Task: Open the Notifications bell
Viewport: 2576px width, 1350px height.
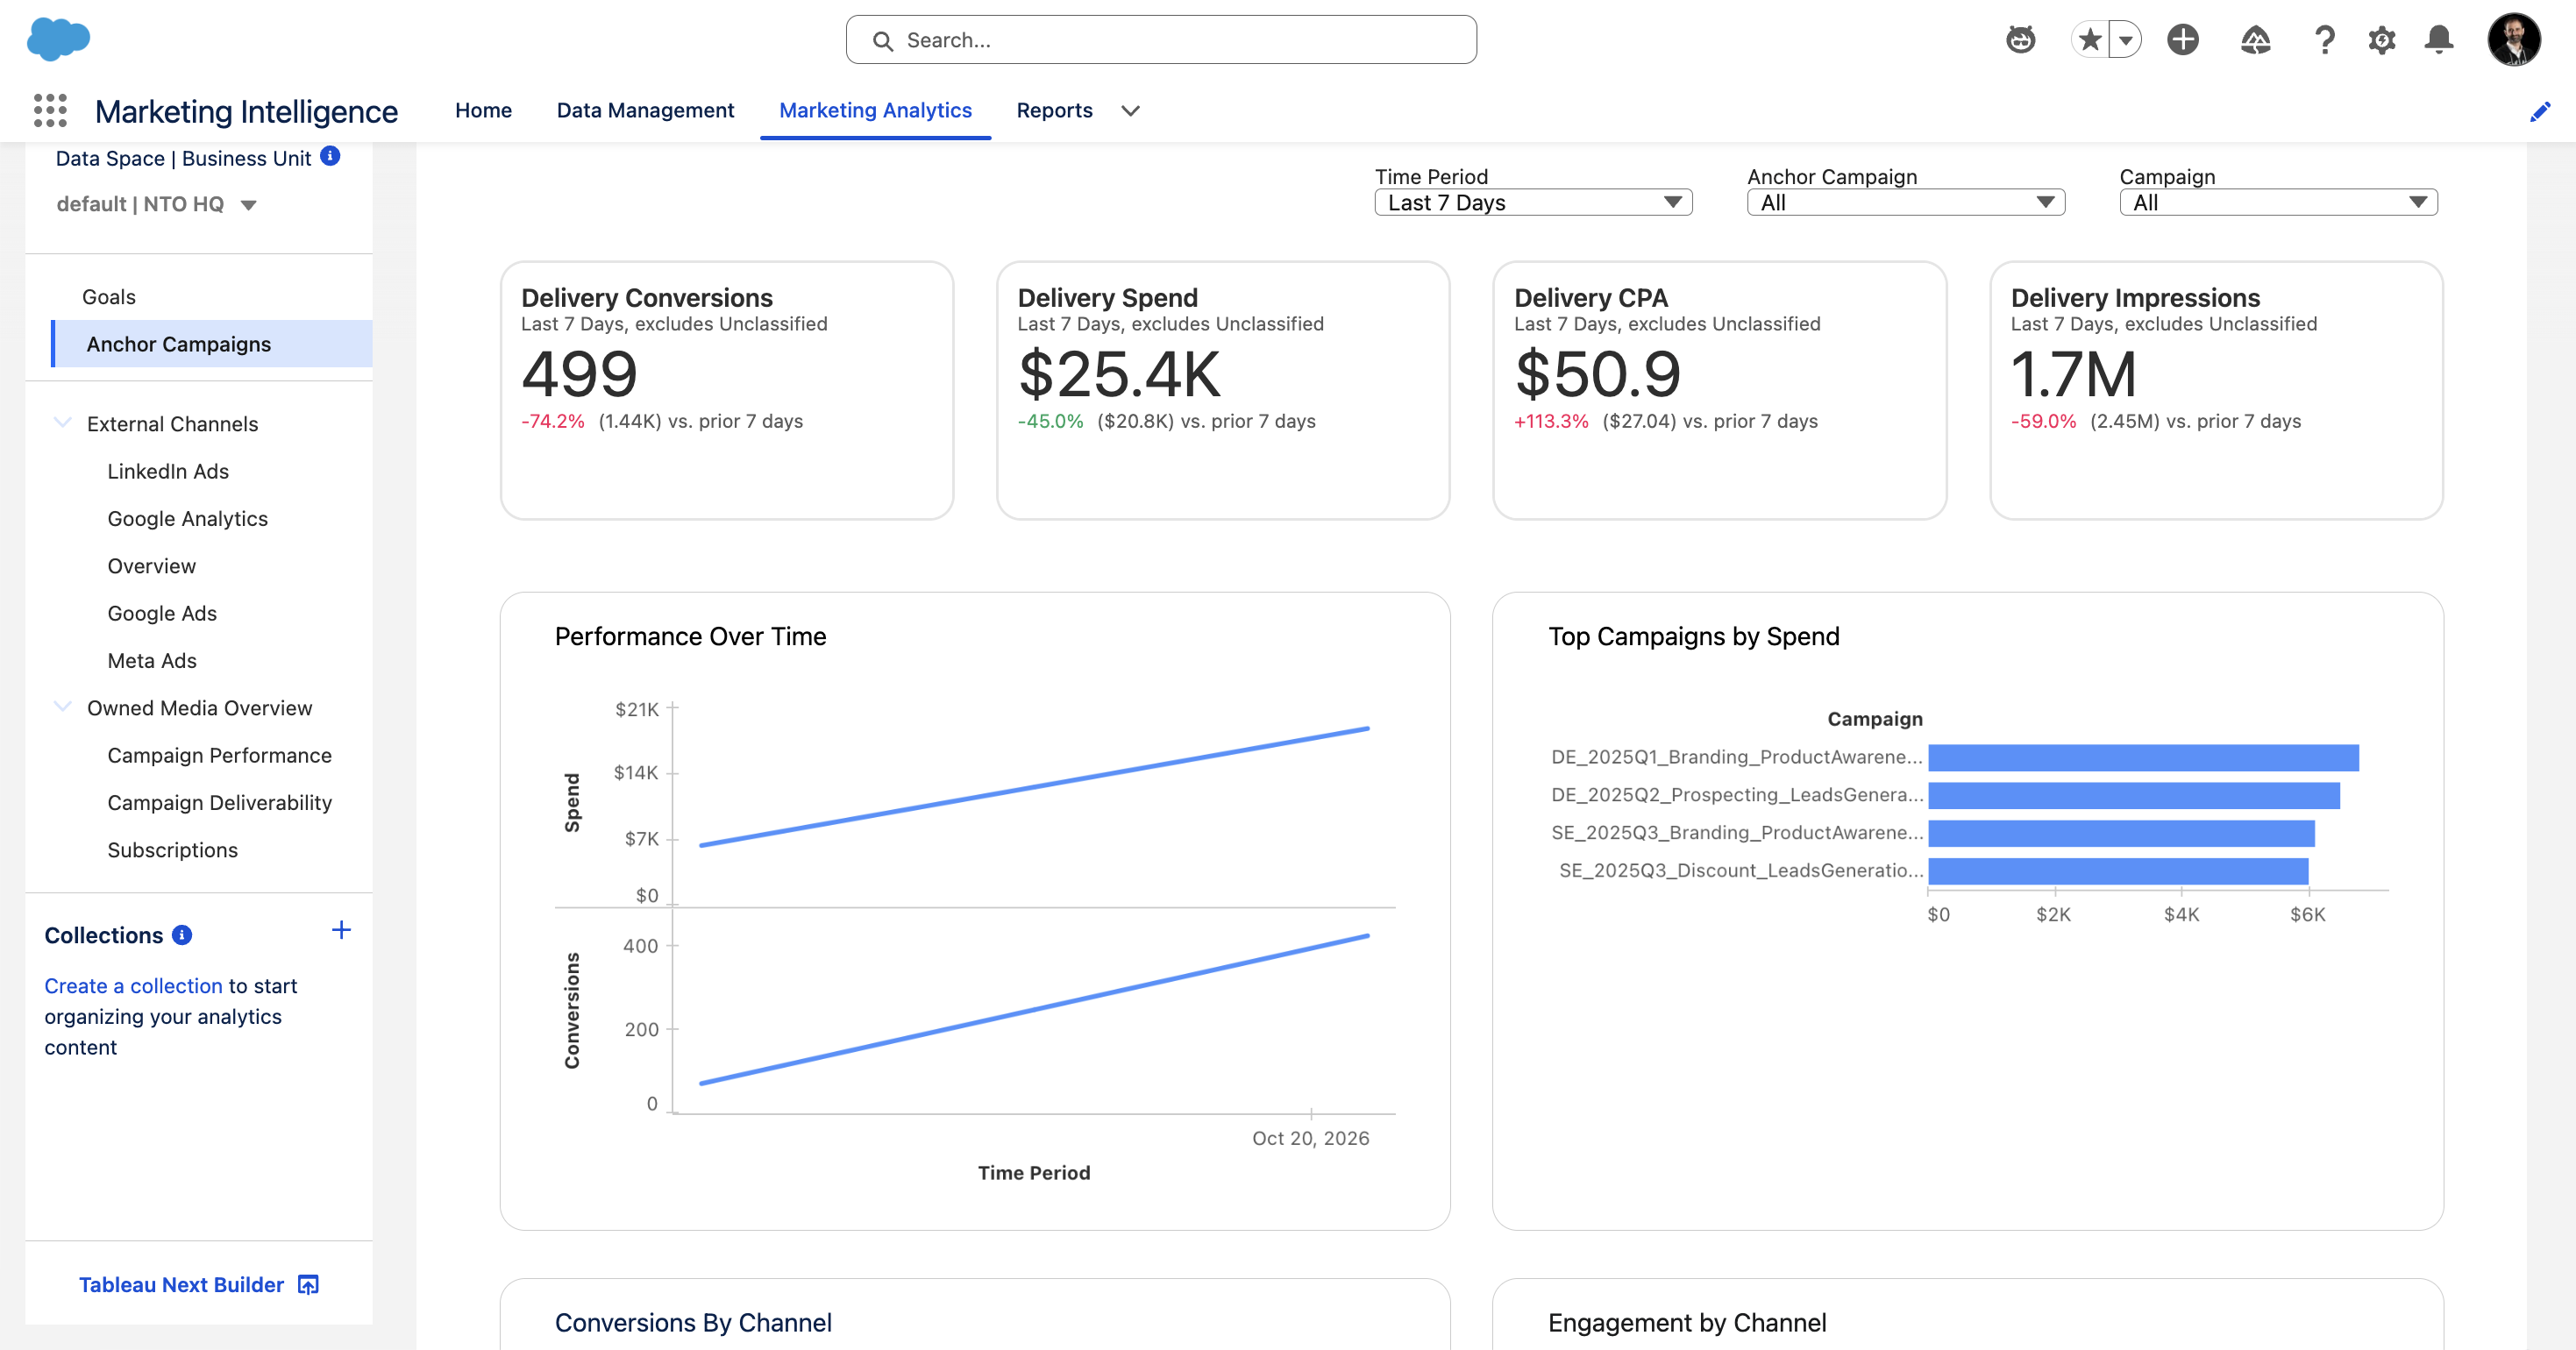Action: pyautogui.click(x=2439, y=40)
